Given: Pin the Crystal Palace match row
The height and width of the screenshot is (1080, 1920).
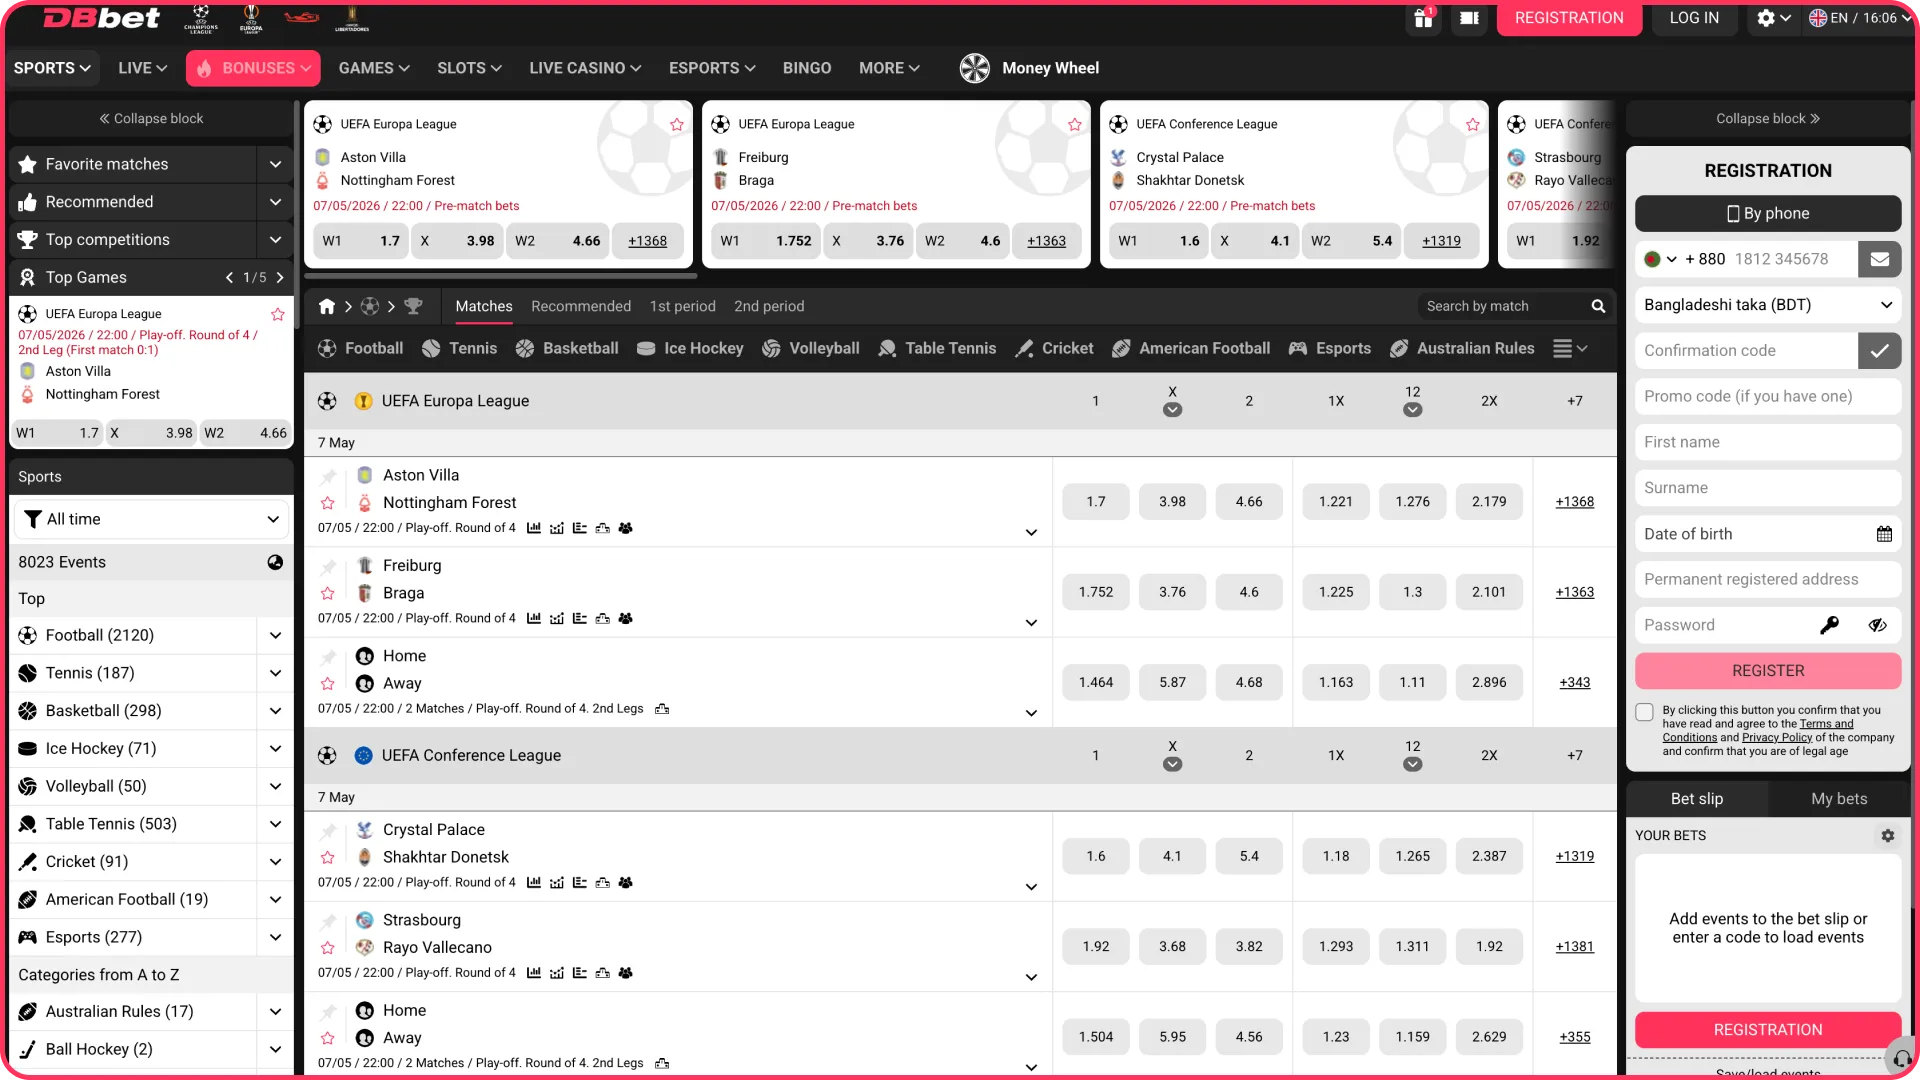Looking at the screenshot, I should (x=328, y=831).
